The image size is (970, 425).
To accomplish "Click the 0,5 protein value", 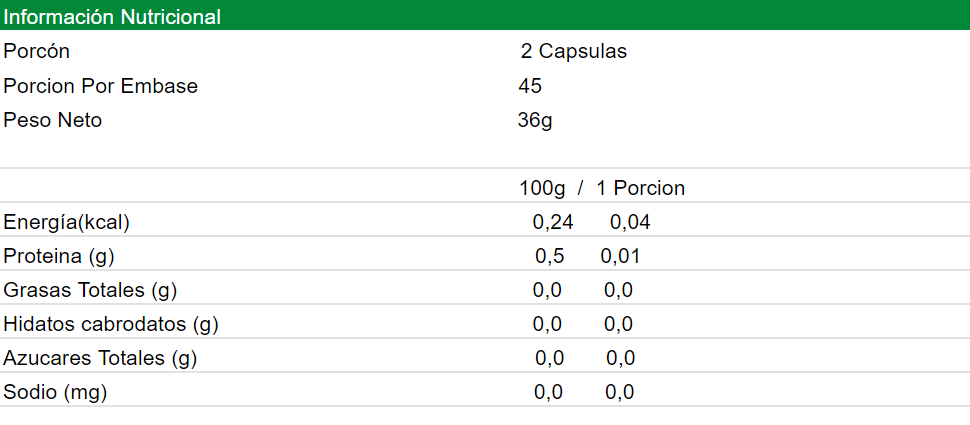I will 550,256.
